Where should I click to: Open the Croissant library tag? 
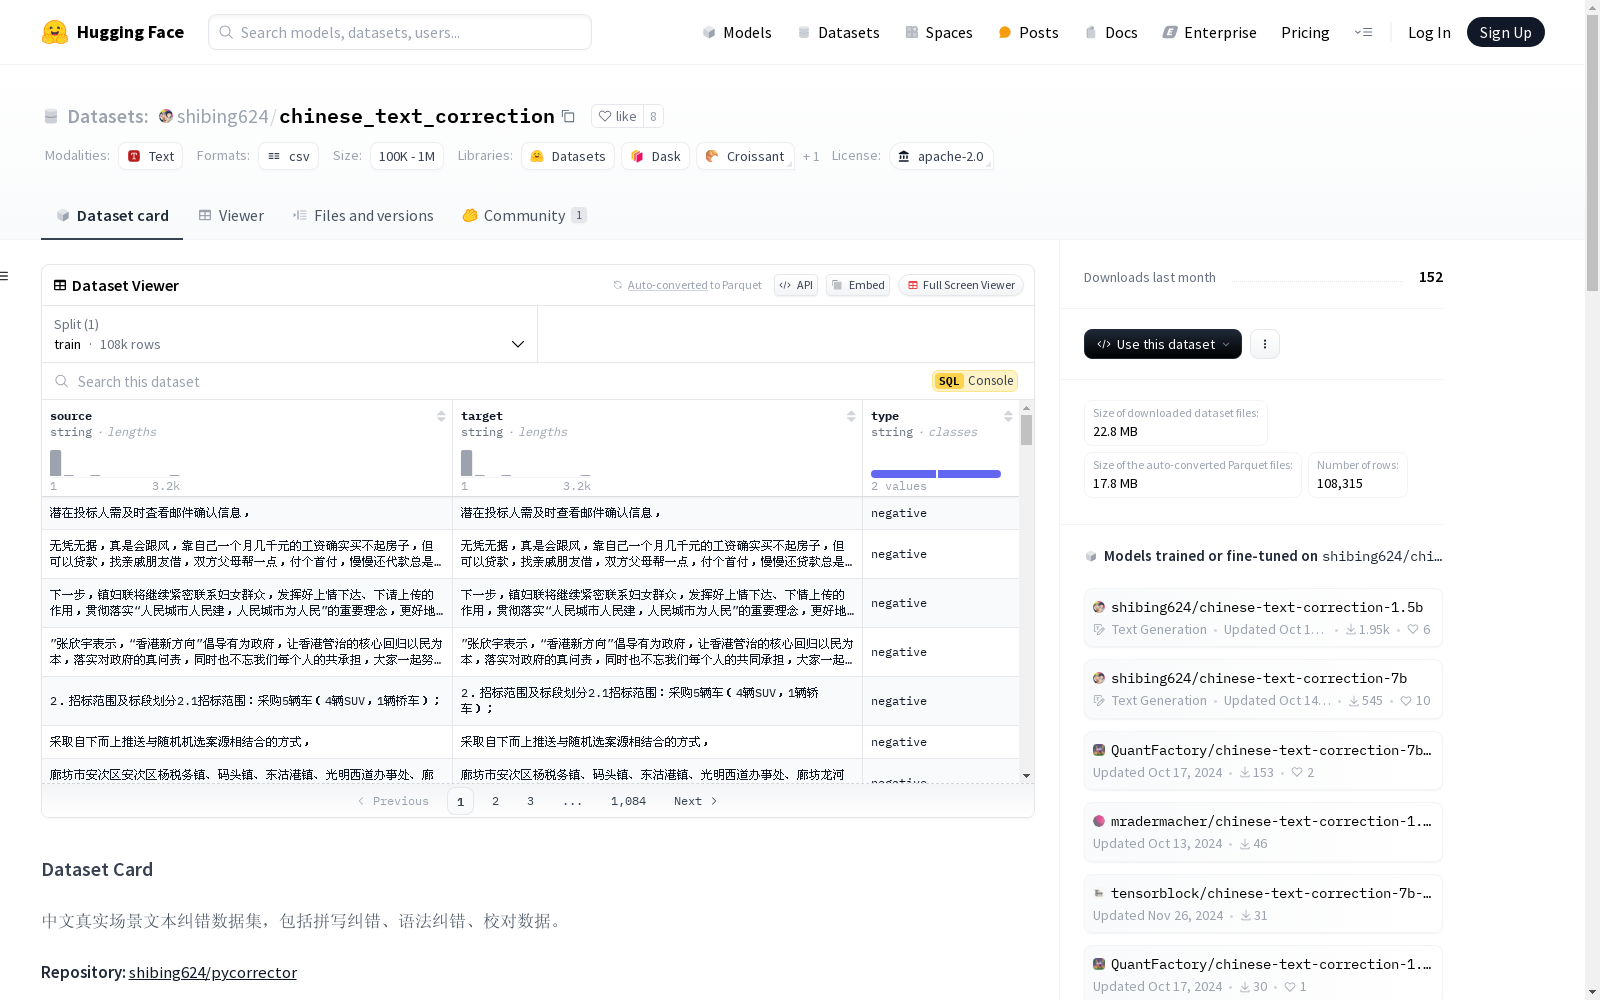745,156
